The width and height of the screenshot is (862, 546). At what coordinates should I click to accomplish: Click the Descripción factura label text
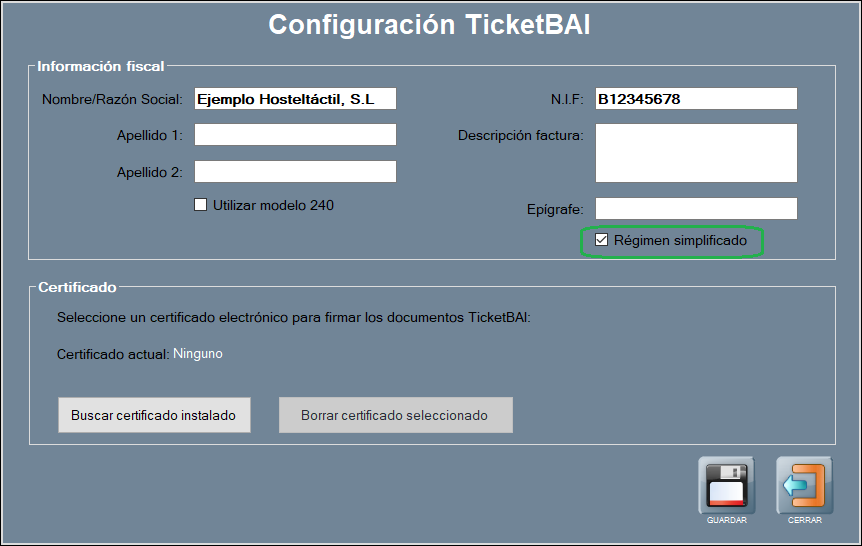click(x=520, y=135)
